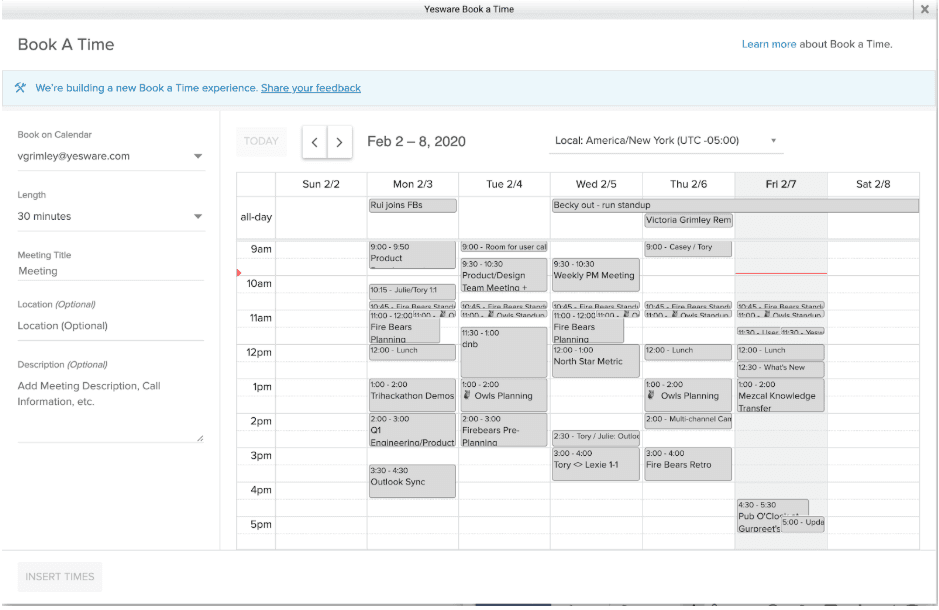
Task: Expand the meeting Length dropdown
Action: 110,216
